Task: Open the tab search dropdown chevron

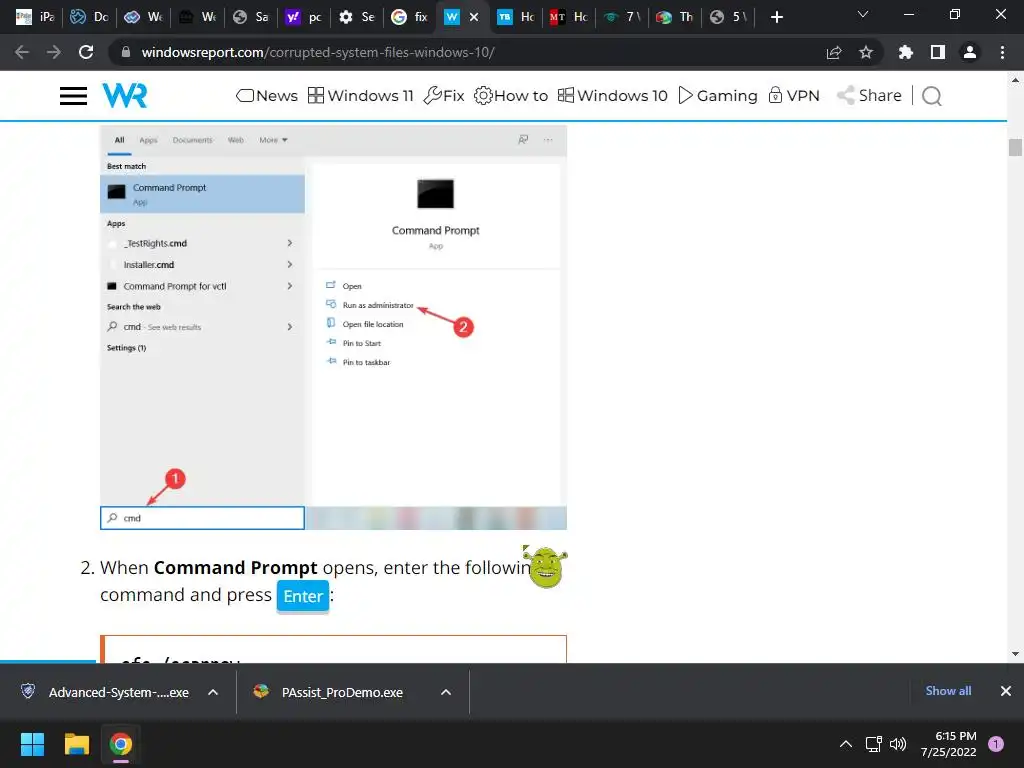Action: (863, 14)
